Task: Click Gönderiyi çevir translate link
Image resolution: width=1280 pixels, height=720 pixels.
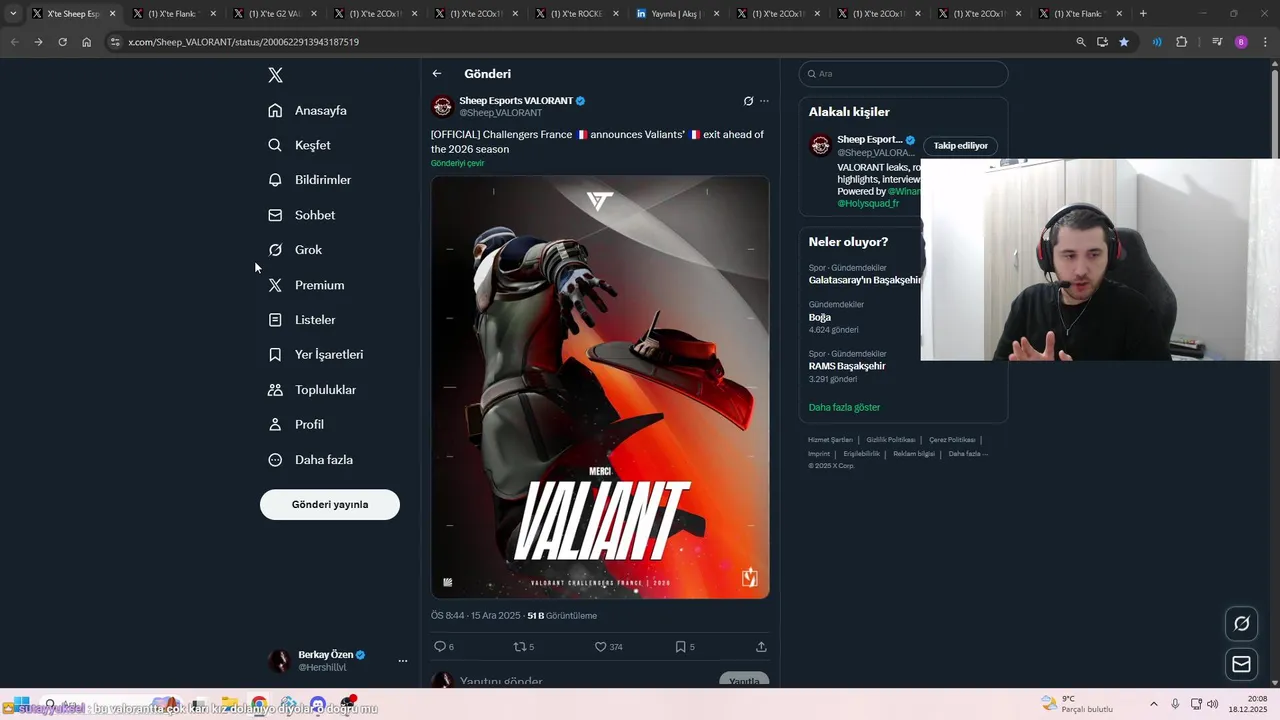Action: tap(457, 163)
